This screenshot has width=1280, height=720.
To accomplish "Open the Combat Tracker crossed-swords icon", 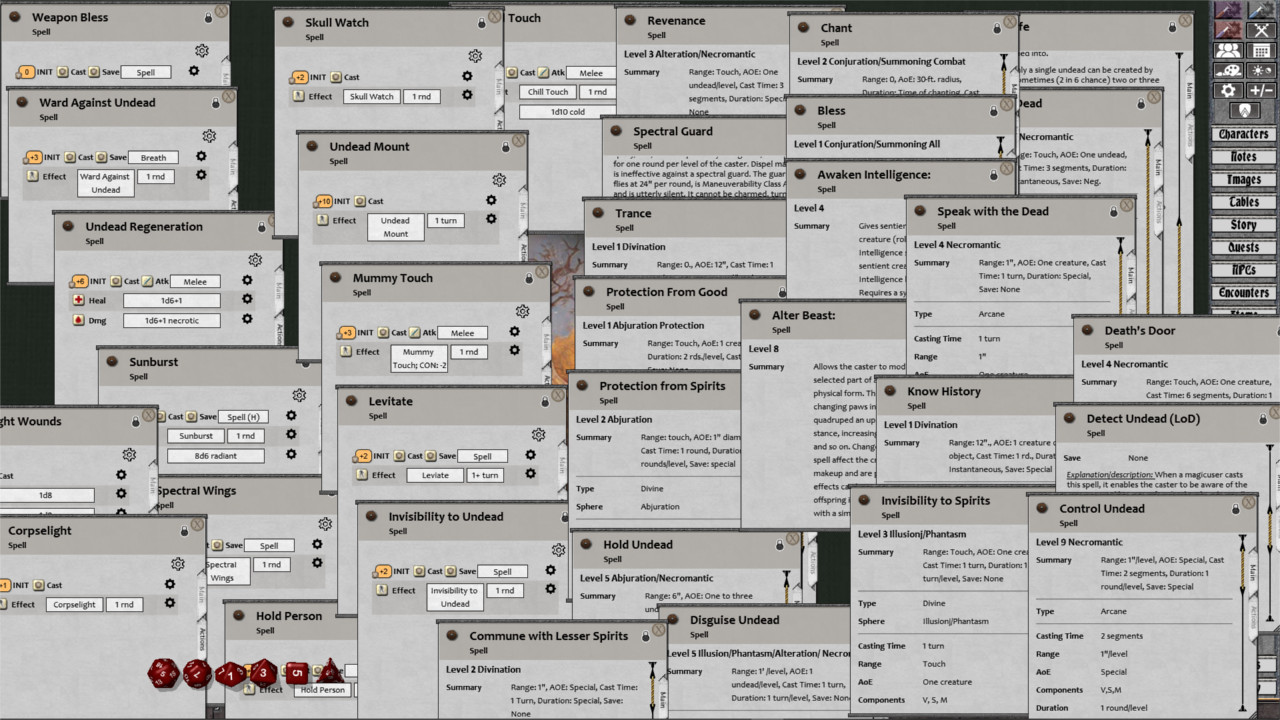I will [1261, 31].
